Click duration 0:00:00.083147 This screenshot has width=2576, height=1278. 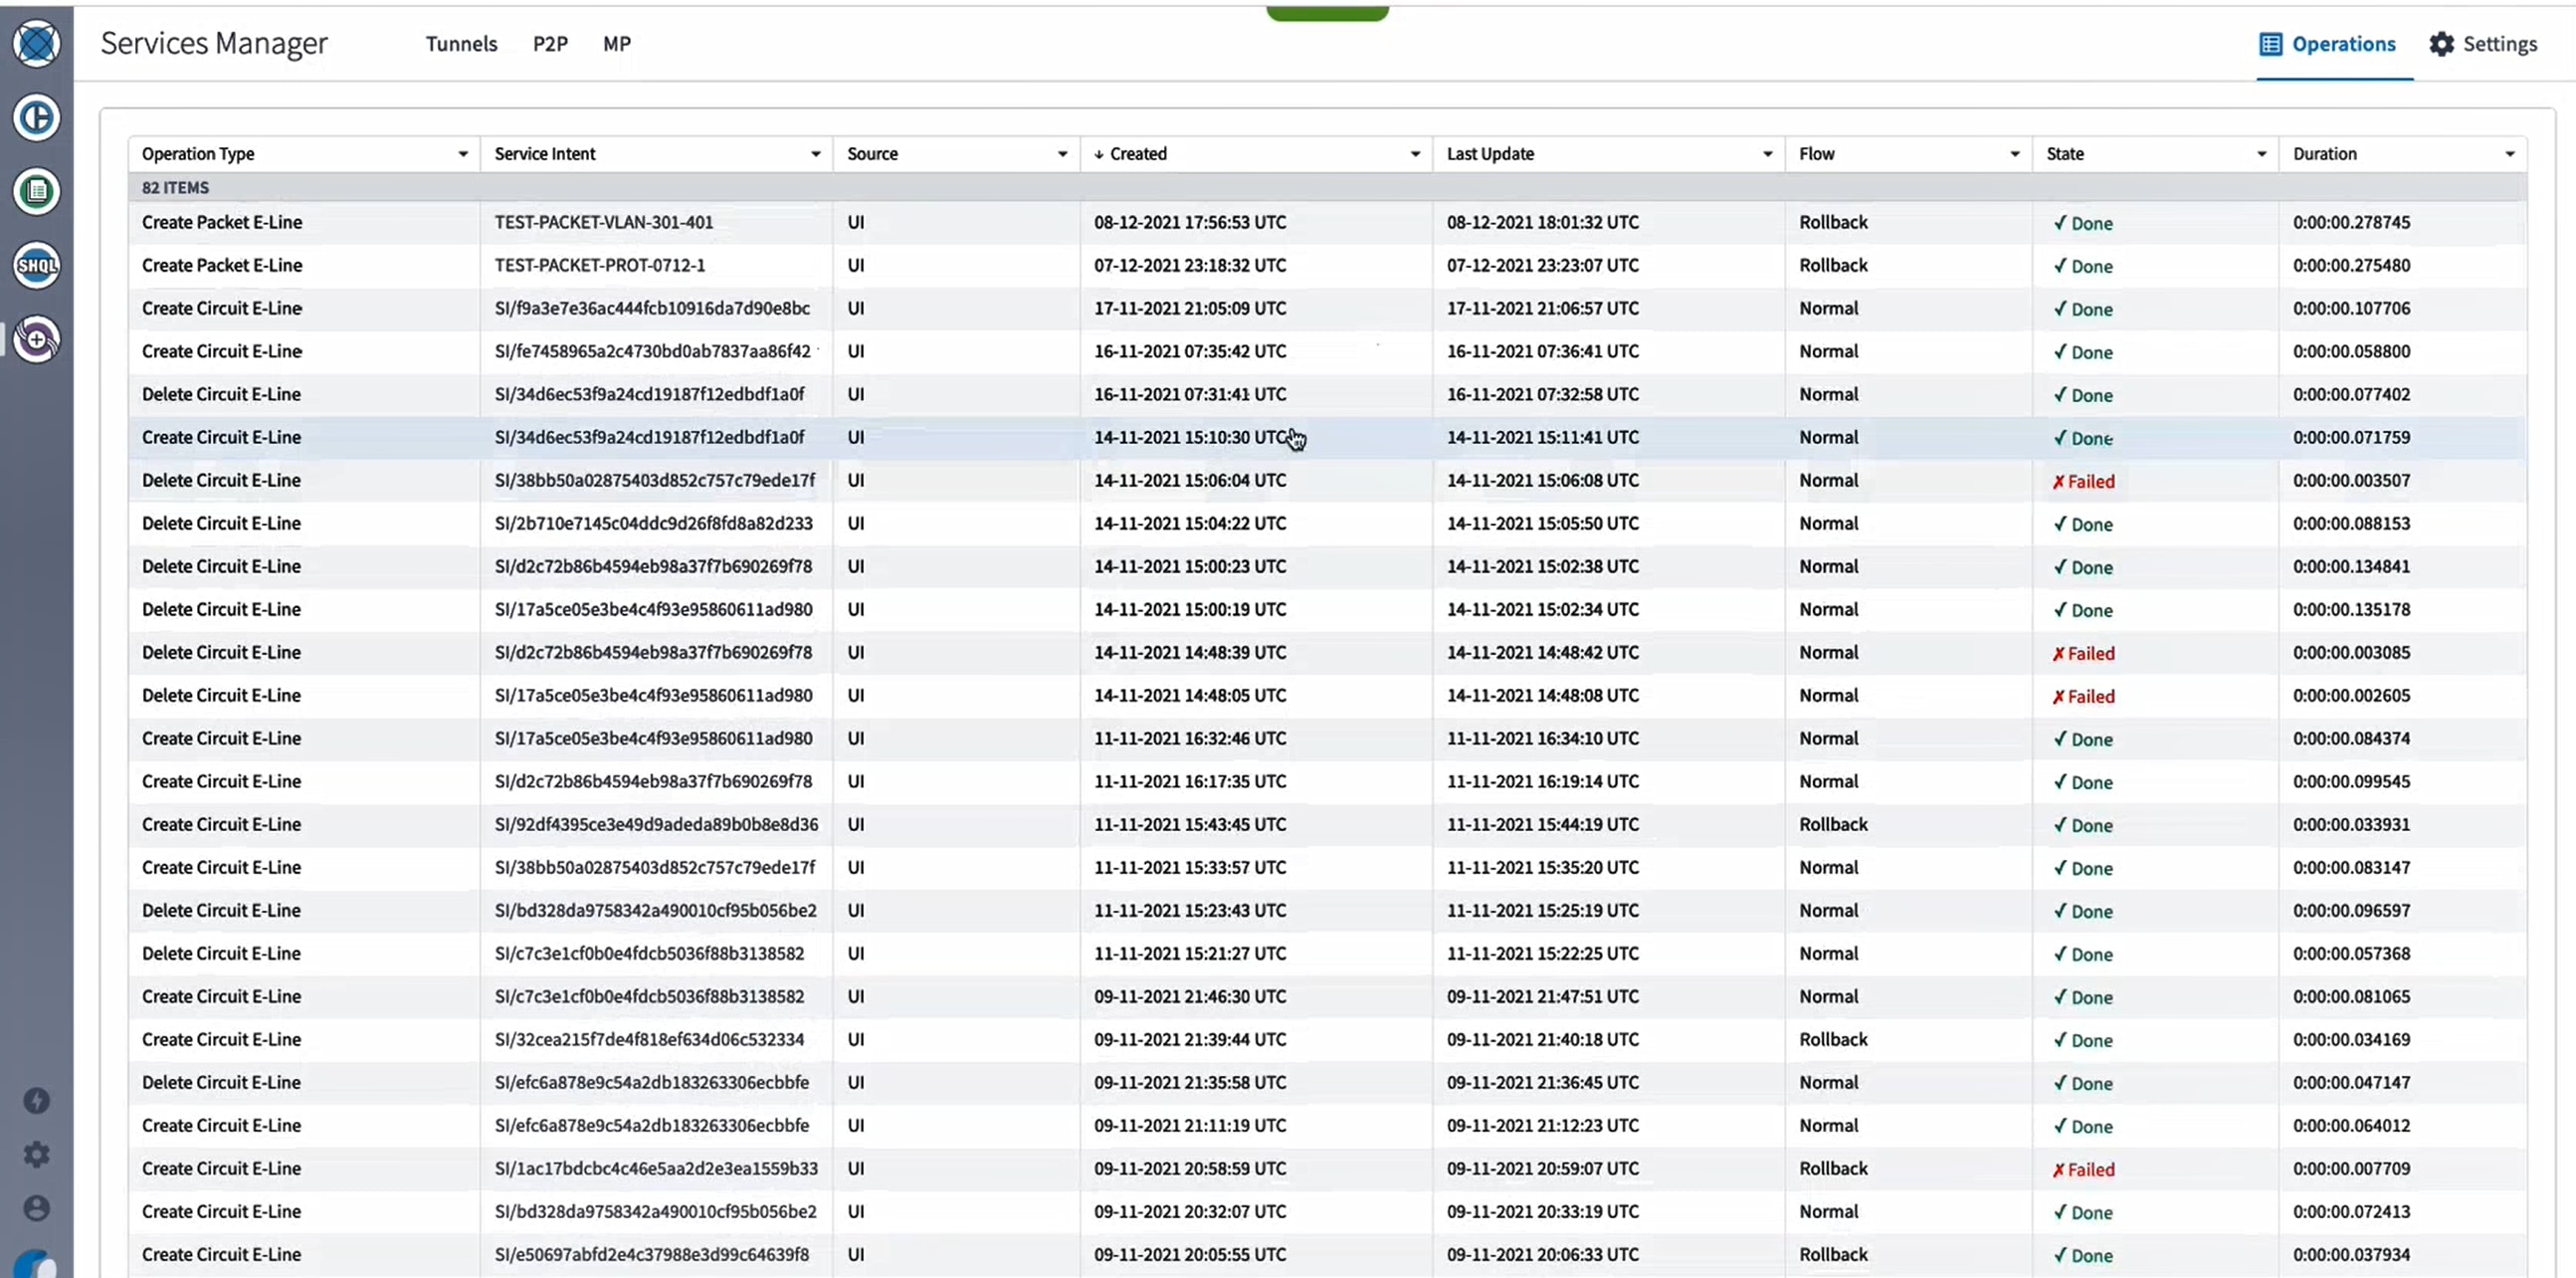click(2352, 867)
